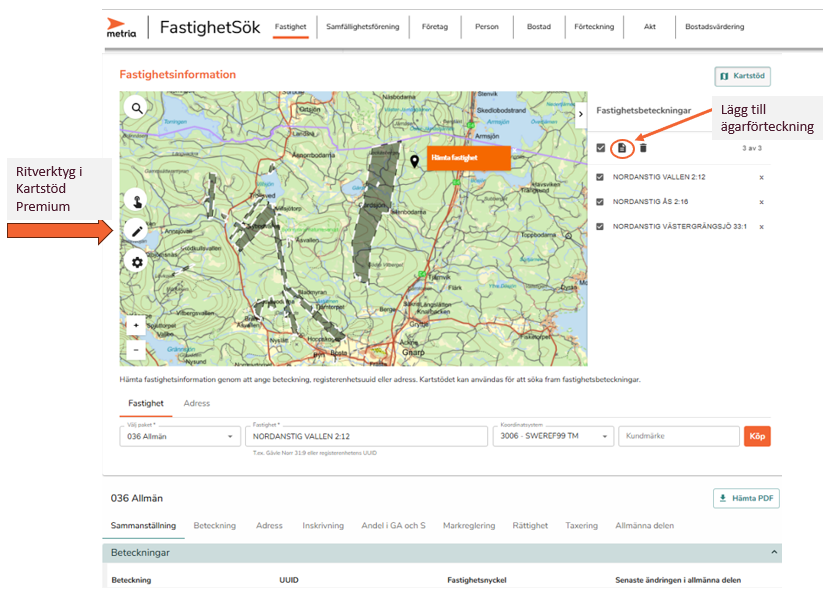Uncheck NORDANSTIG VALLEN 2:12 checkbox

pyautogui.click(x=600, y=177)
